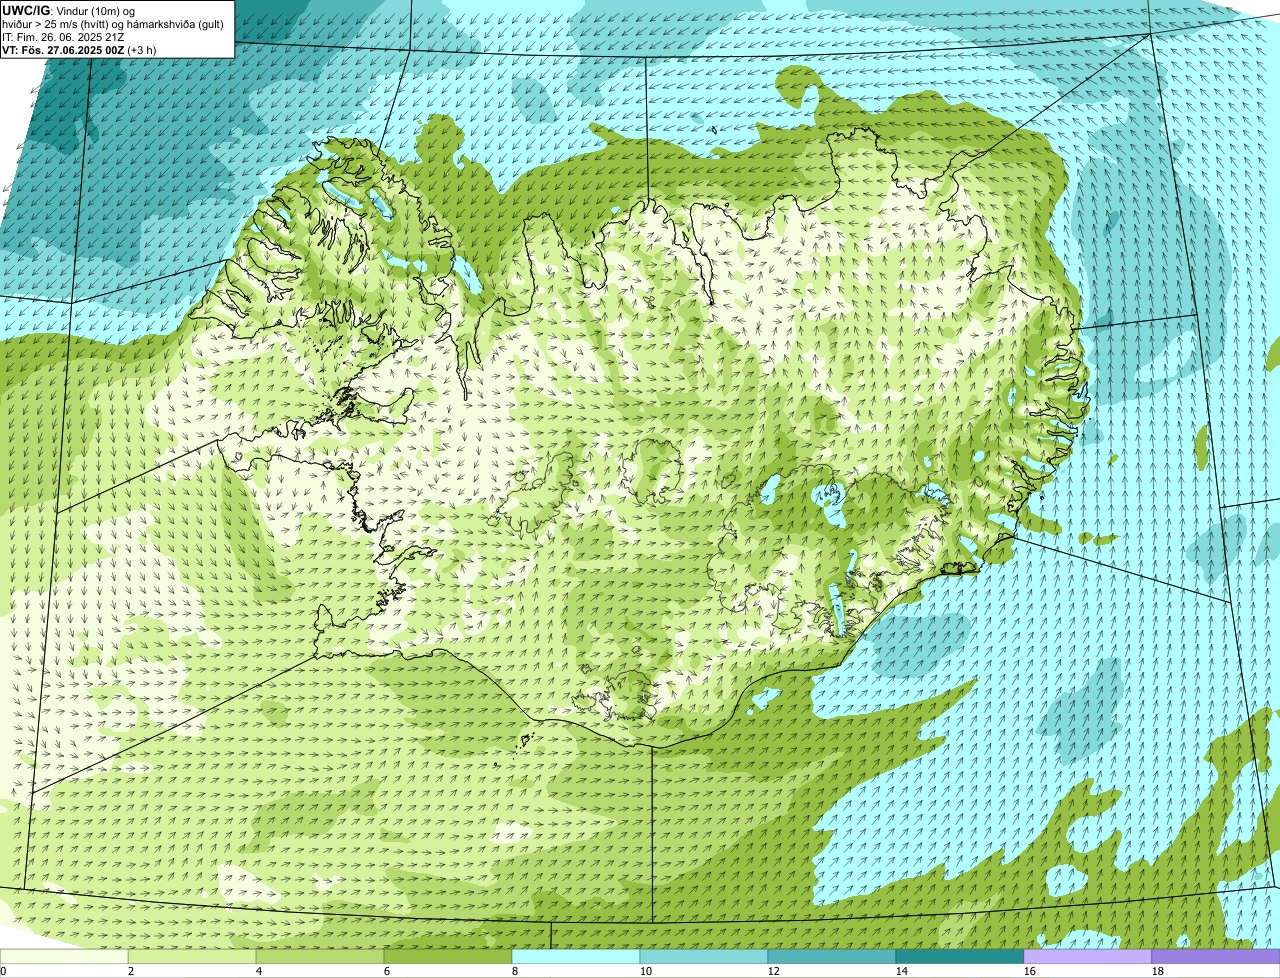This screenshot has height=978, width=1280.
Task: Click the 0–2 m/s pale yellow legend swatch
Action: (65, 956)
